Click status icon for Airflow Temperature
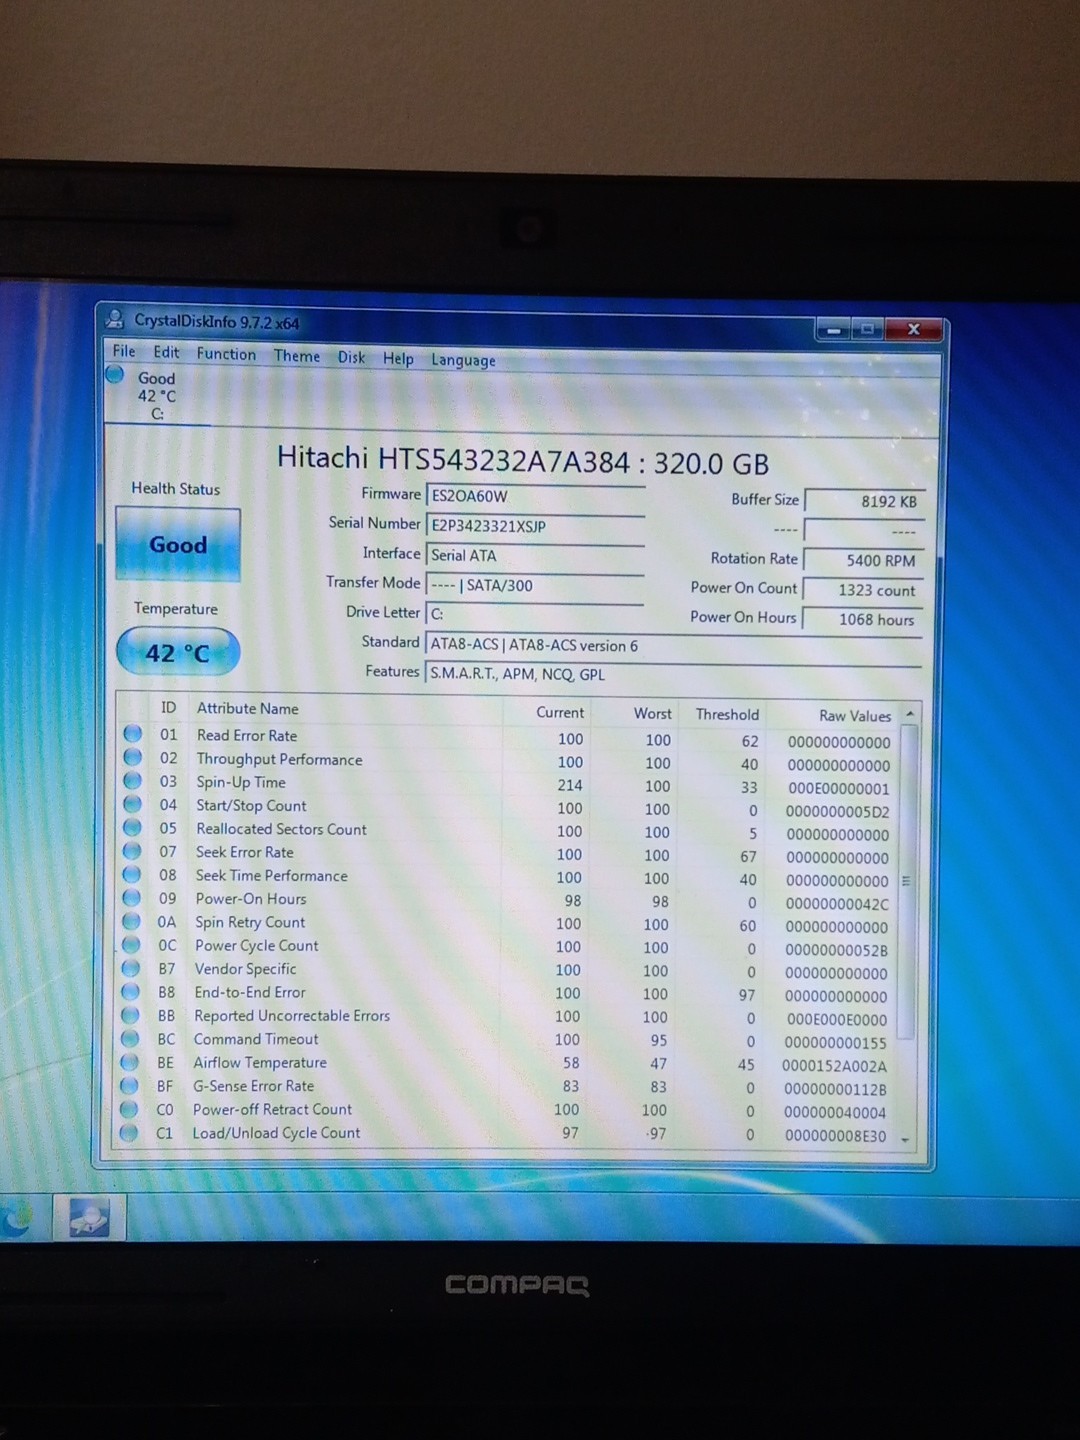1080x1440 pixels. tap(129, 1061)
